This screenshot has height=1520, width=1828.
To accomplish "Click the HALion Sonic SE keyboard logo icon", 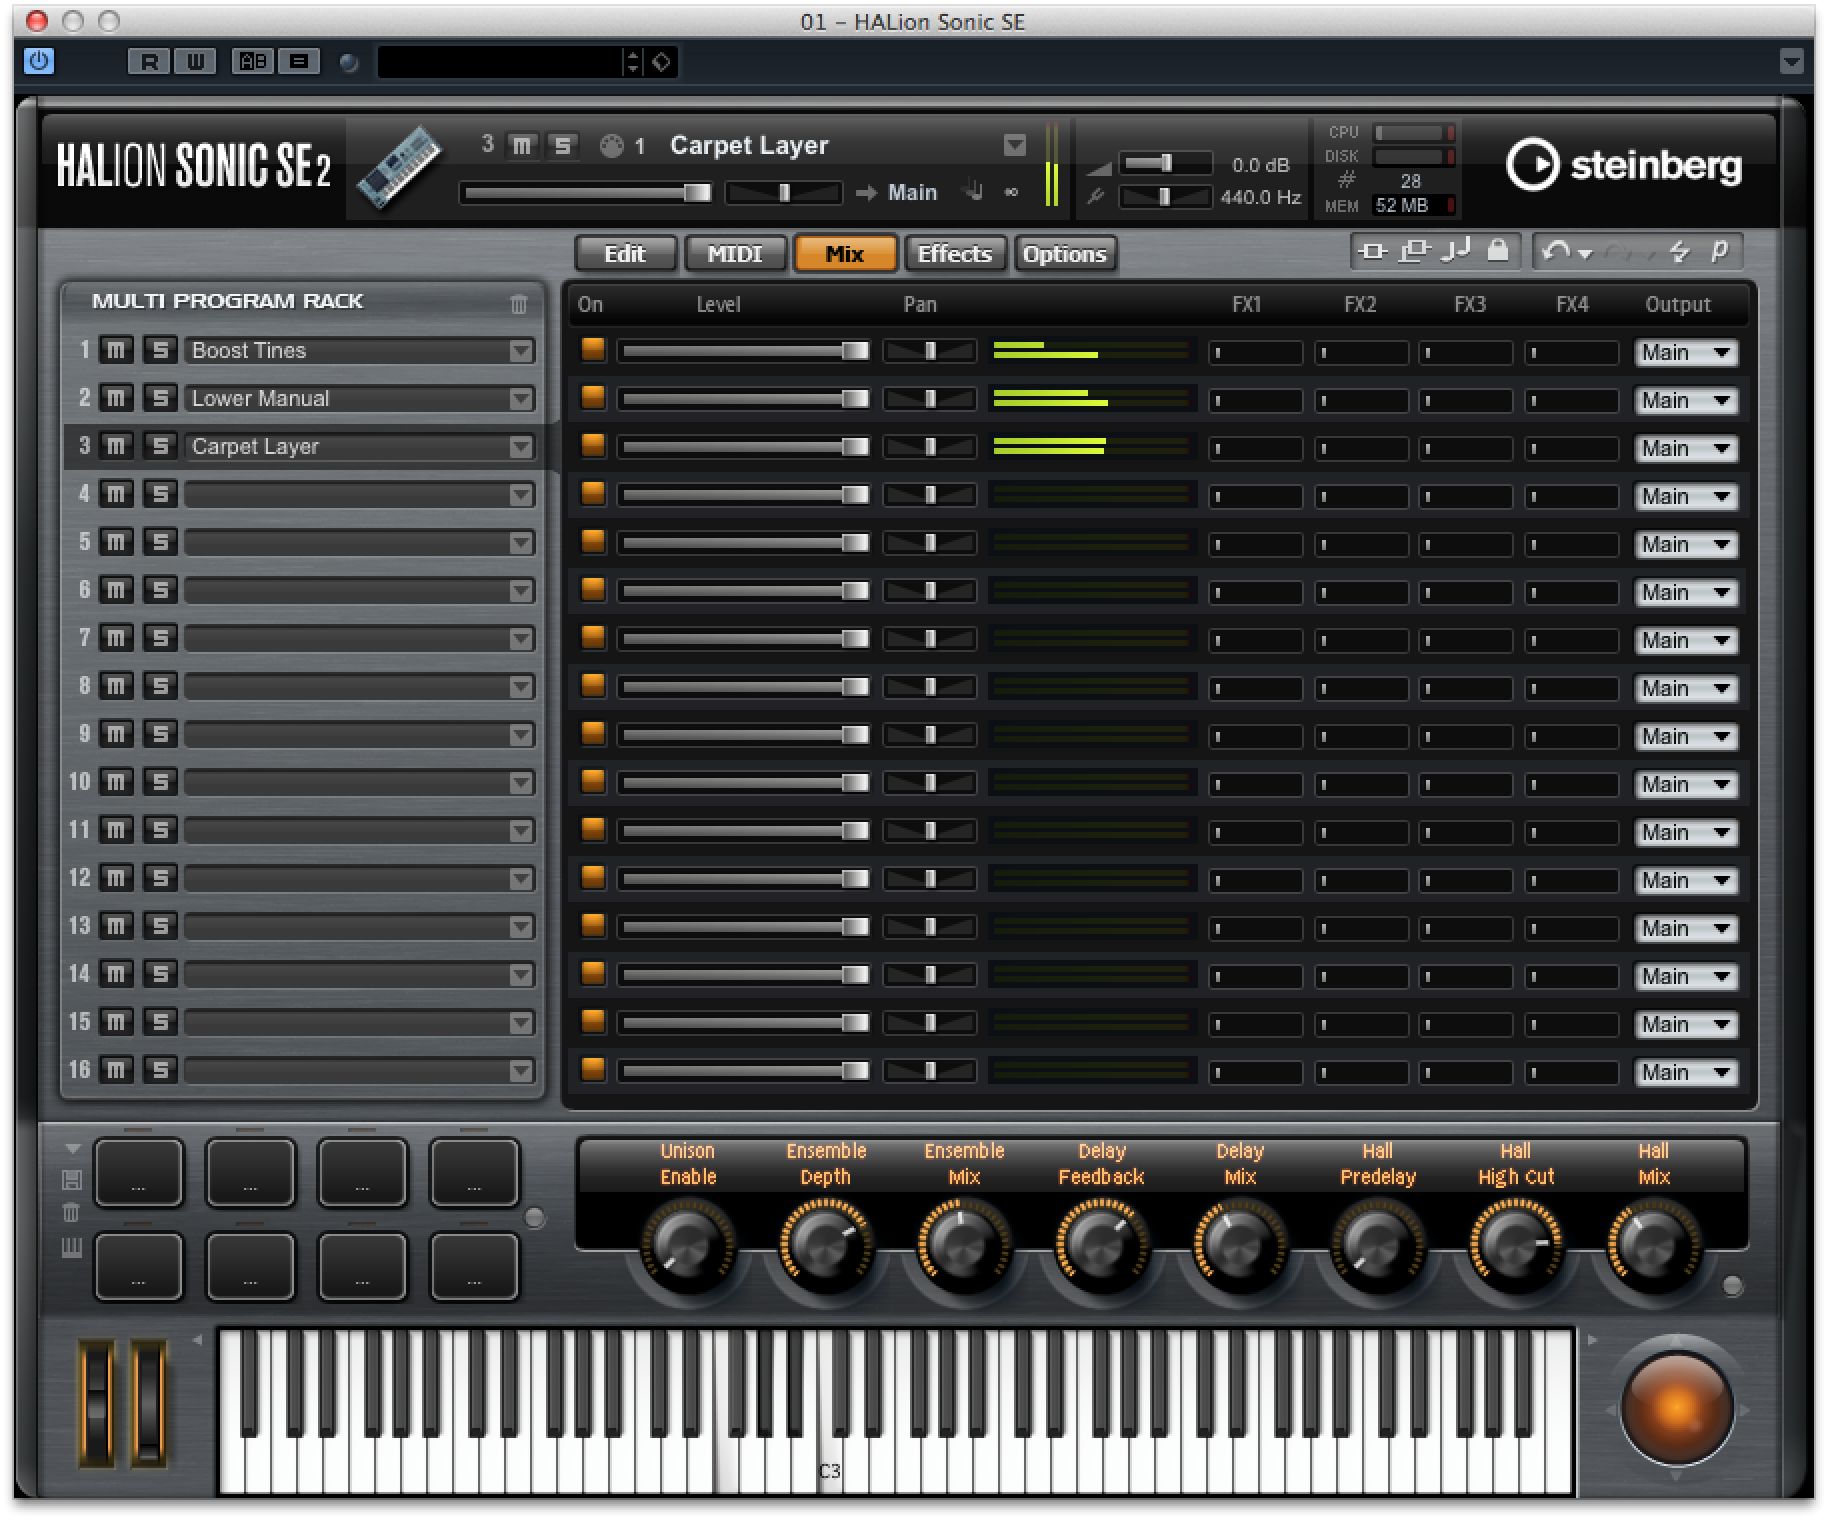I will (x=401, y=166).
